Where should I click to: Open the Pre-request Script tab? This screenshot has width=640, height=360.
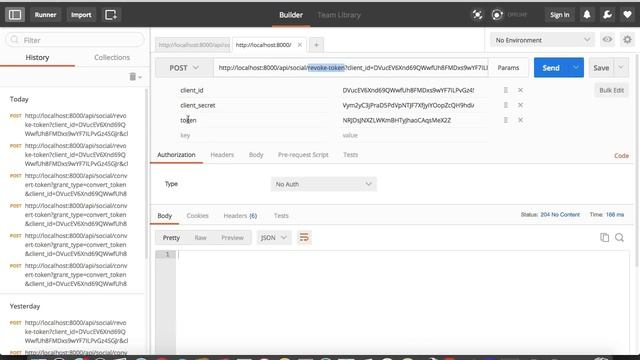tap(303, 155)
